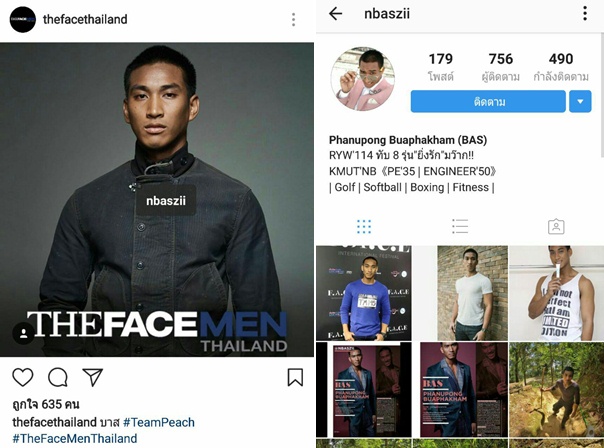Open nbaszii profile options menu
Screen dimensions: 604x448
click(585, 14)
